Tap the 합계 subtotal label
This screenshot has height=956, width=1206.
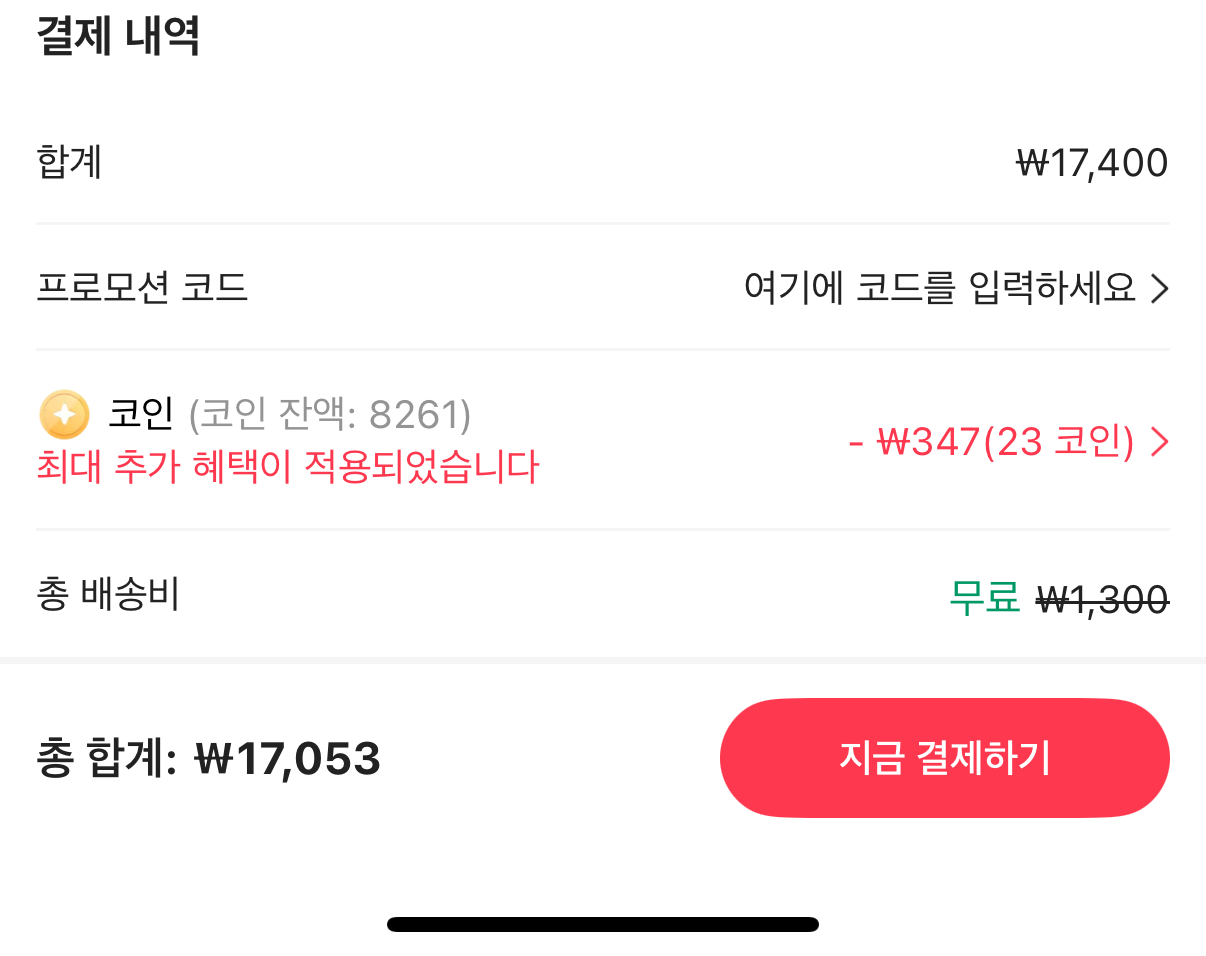coord(69,162)
